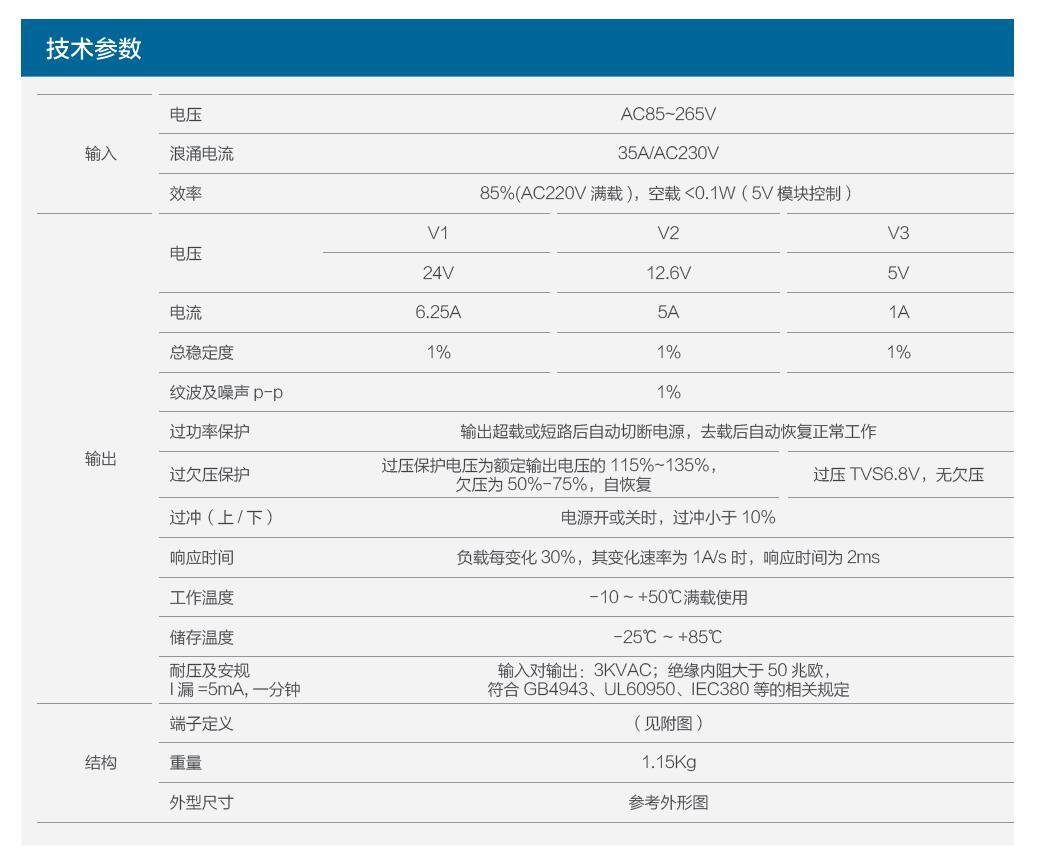Image resolution: width=1060 pixels, height=855 pixels.
Task: Click the 储存温度 row label
Action: (x=201, y=637)
